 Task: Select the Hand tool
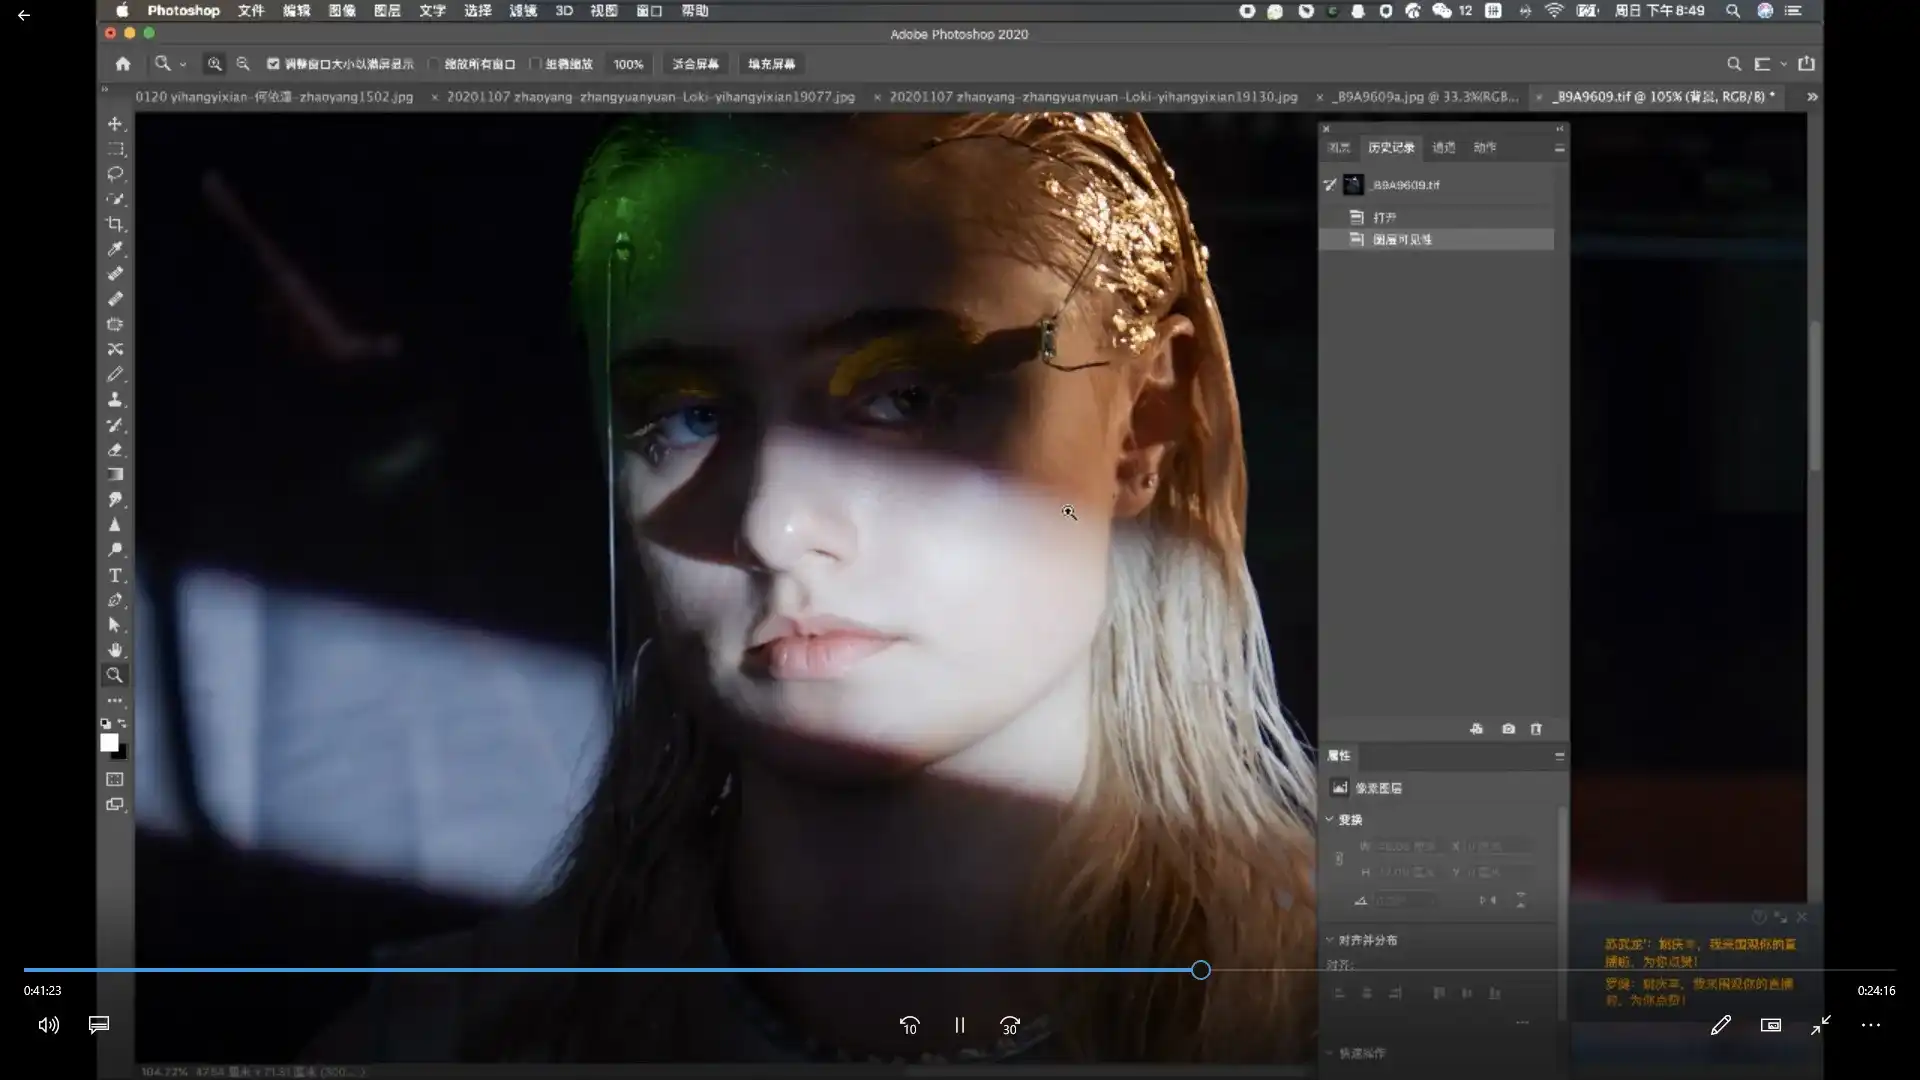pyautogui.click(x=115, y=650)
